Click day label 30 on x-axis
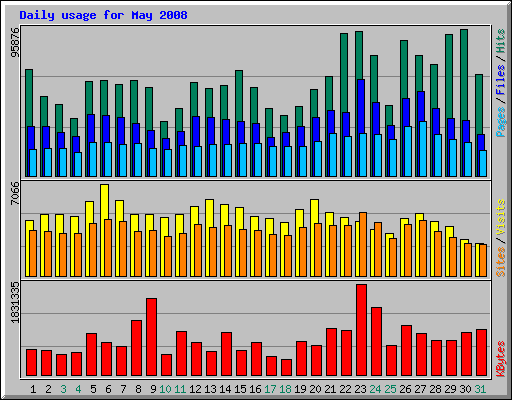The height and width of the screenshot is (400, 512). pos(465,389)
